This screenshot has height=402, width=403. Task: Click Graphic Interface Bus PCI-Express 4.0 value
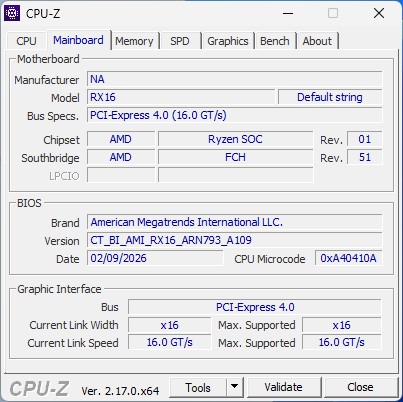pos(255,307)
